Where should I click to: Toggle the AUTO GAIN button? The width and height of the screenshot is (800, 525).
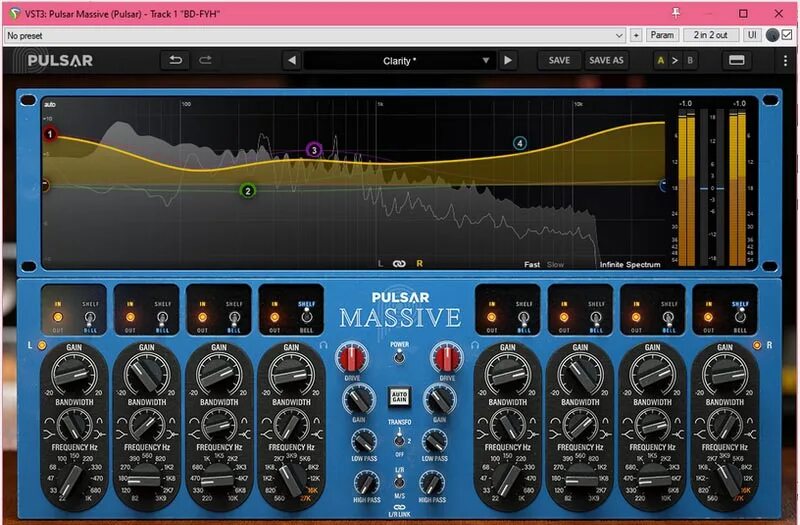tap(399, 396)
